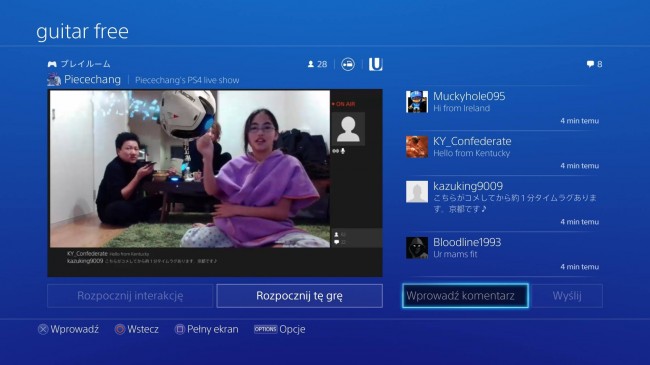Click the Hi from Ireland comment

(461, 108)
